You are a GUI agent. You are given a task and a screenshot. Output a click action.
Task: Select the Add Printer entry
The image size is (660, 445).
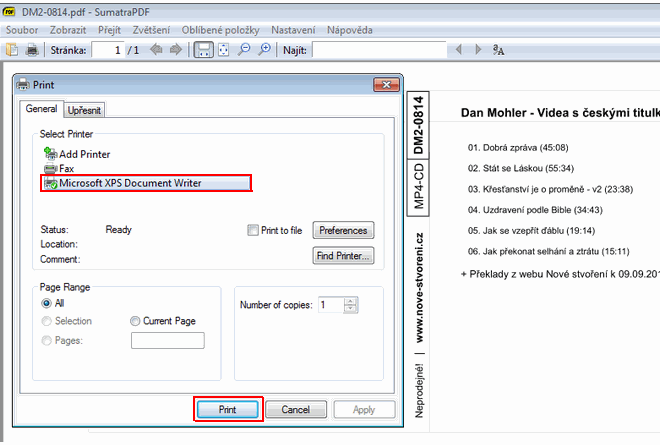[77, 154]
